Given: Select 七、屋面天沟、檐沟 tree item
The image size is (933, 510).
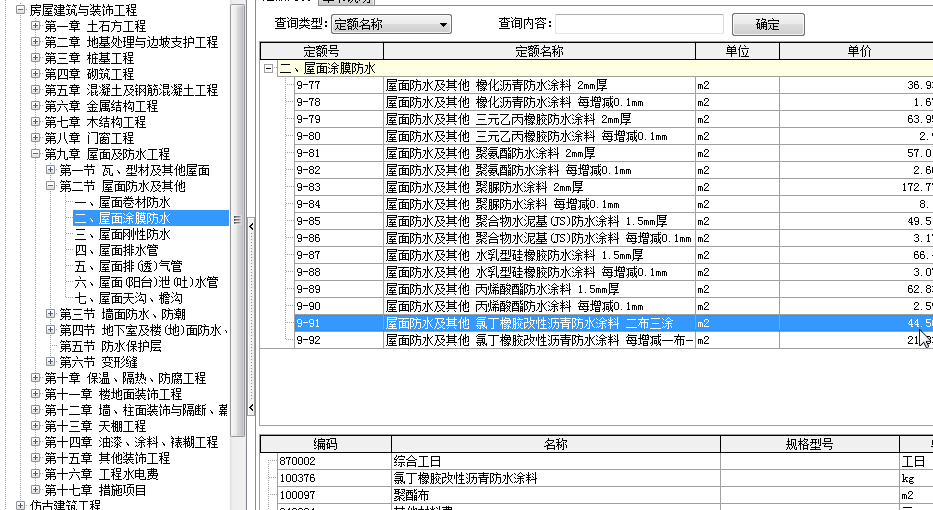Looking at the screenshot, I should pyautogui.click(x=129, y=299).
